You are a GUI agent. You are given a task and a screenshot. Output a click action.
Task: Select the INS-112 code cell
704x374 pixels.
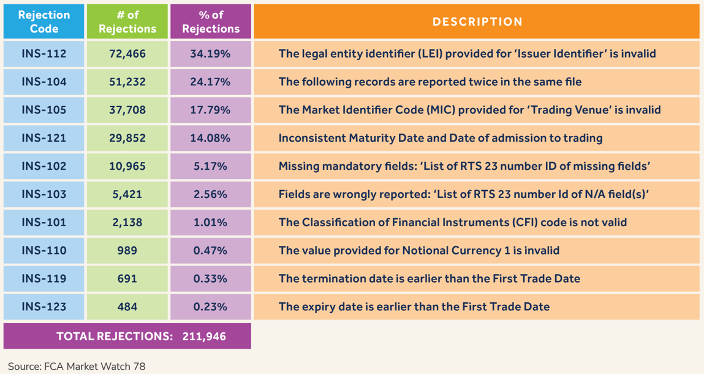click(44, 54)
